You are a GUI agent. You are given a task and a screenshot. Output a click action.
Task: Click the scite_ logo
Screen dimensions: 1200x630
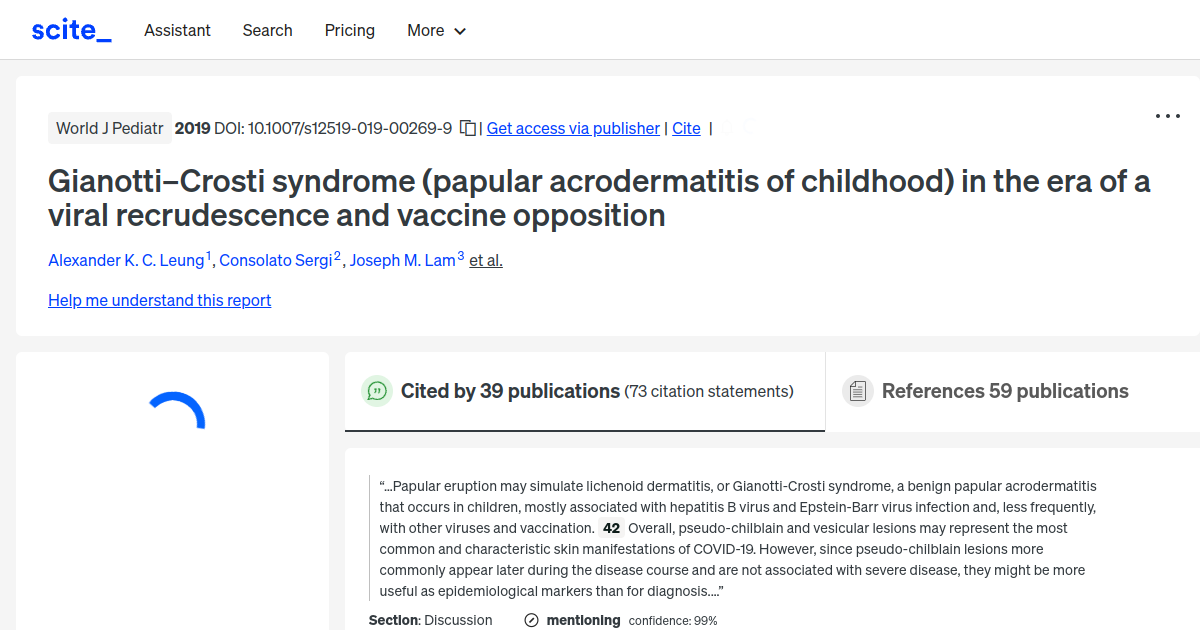click(x=70, y=29)
